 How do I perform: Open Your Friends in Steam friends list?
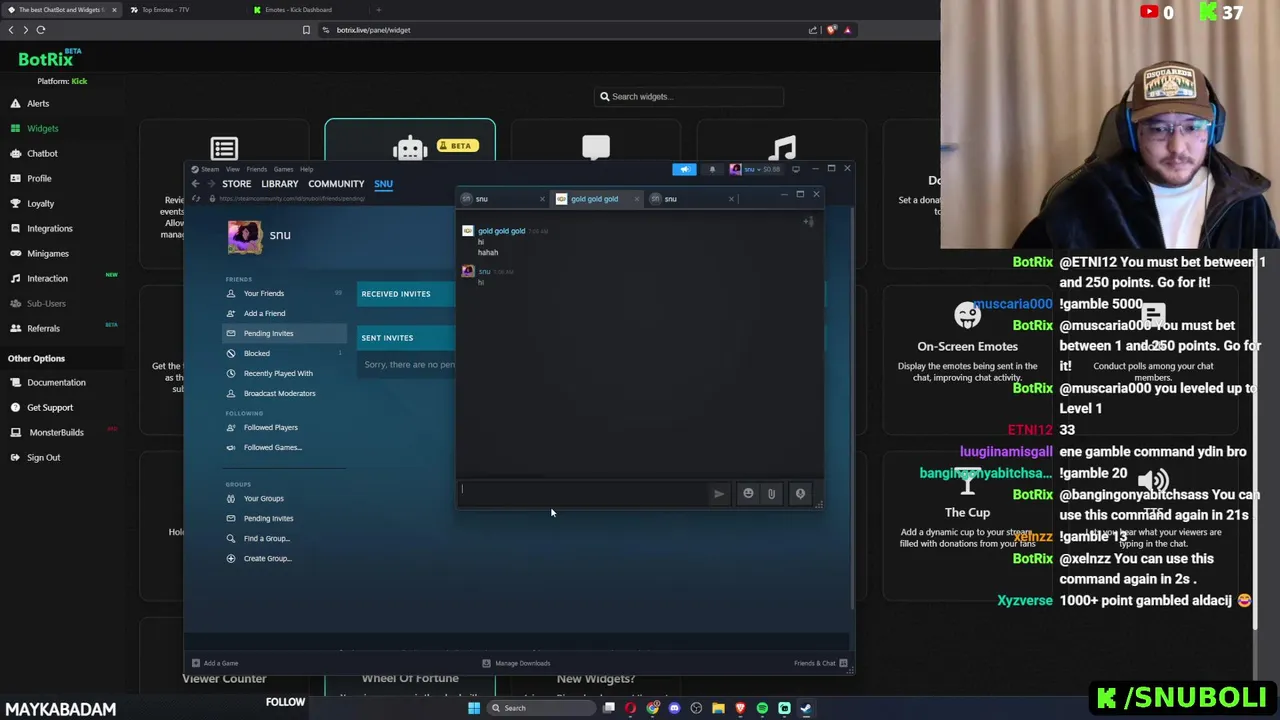264,293
